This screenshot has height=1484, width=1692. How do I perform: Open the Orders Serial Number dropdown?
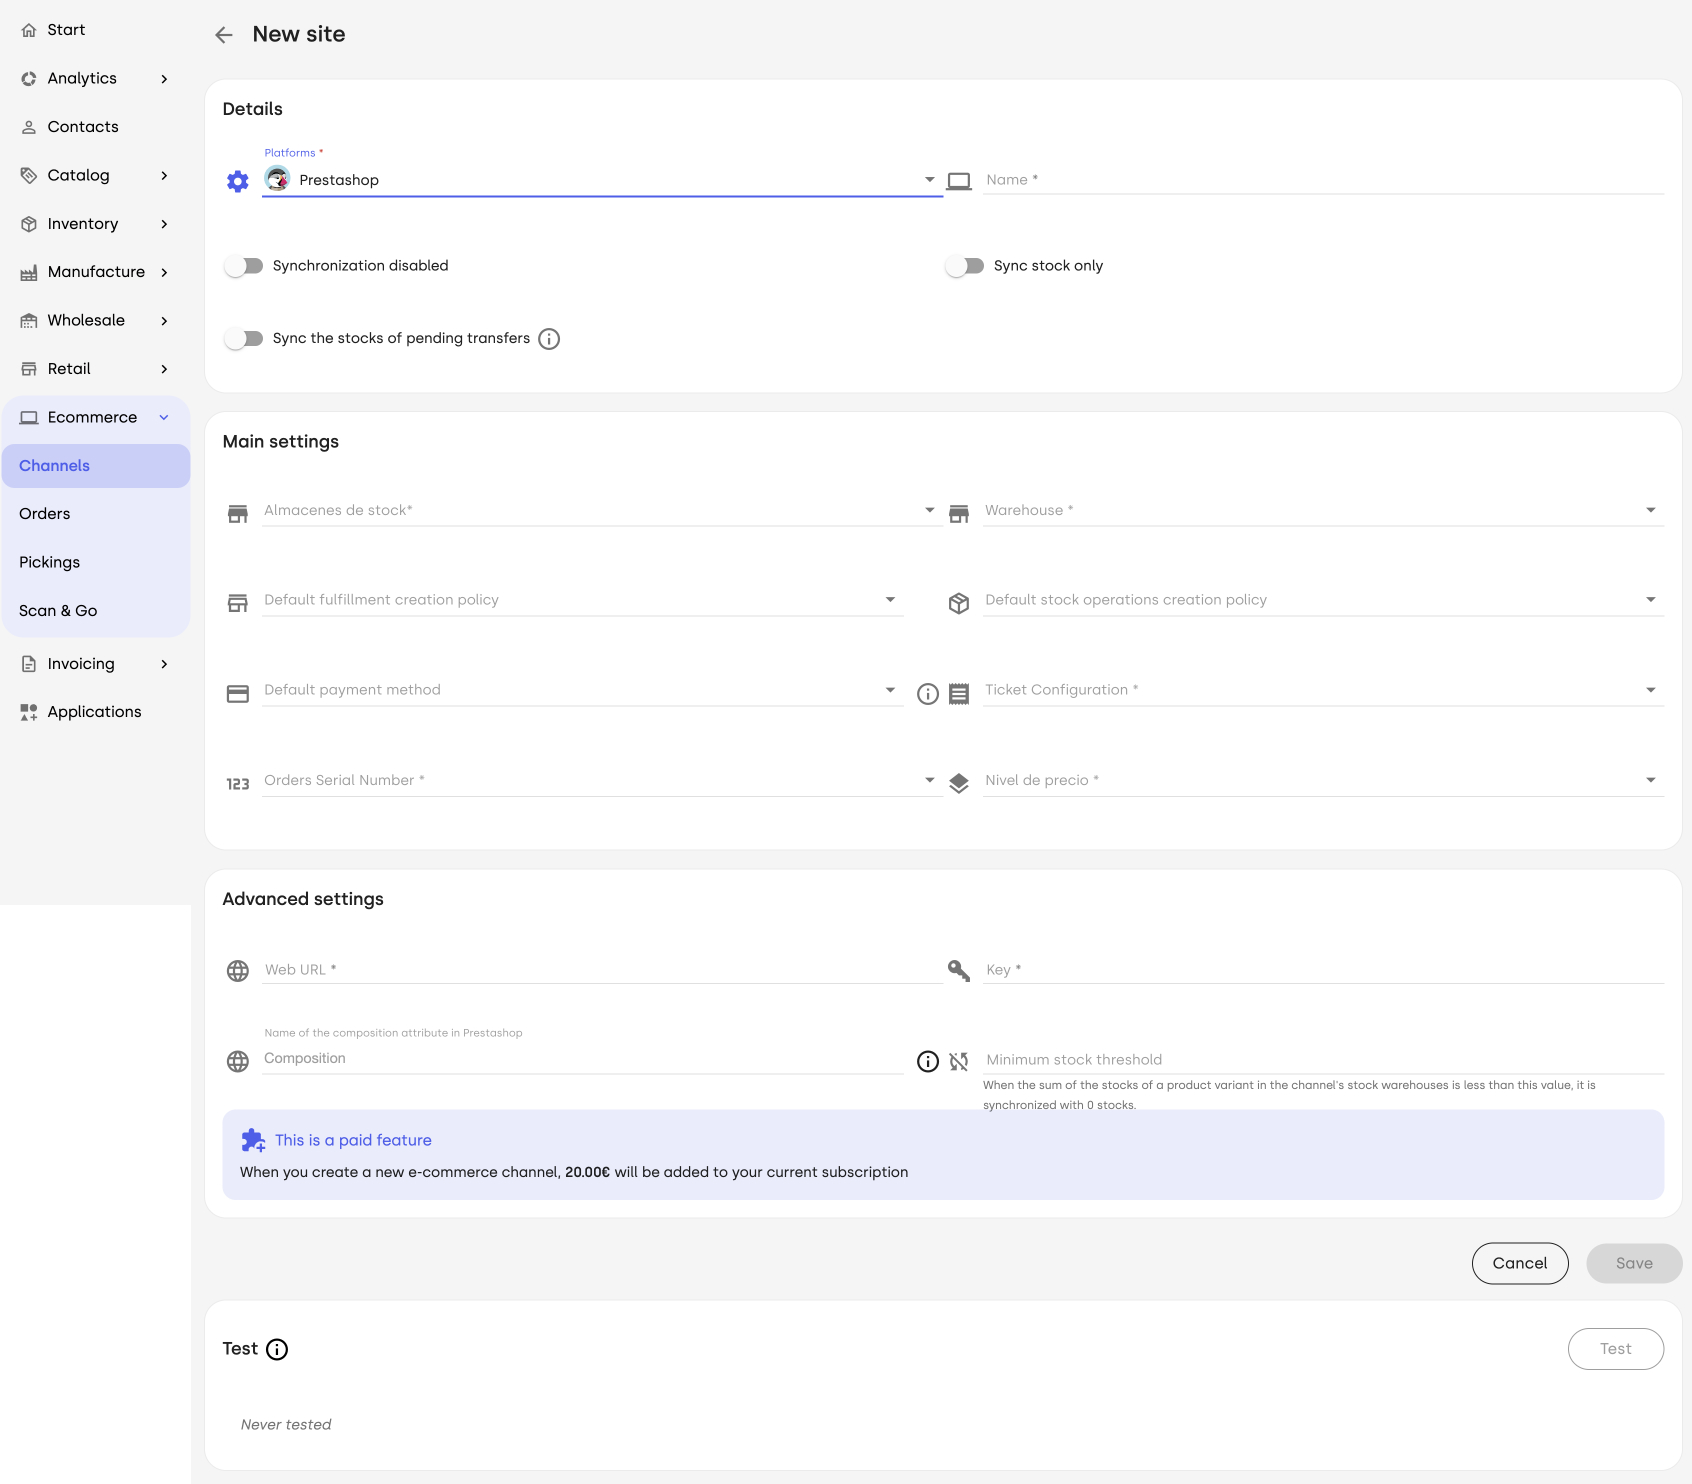[x=602, y=780]
